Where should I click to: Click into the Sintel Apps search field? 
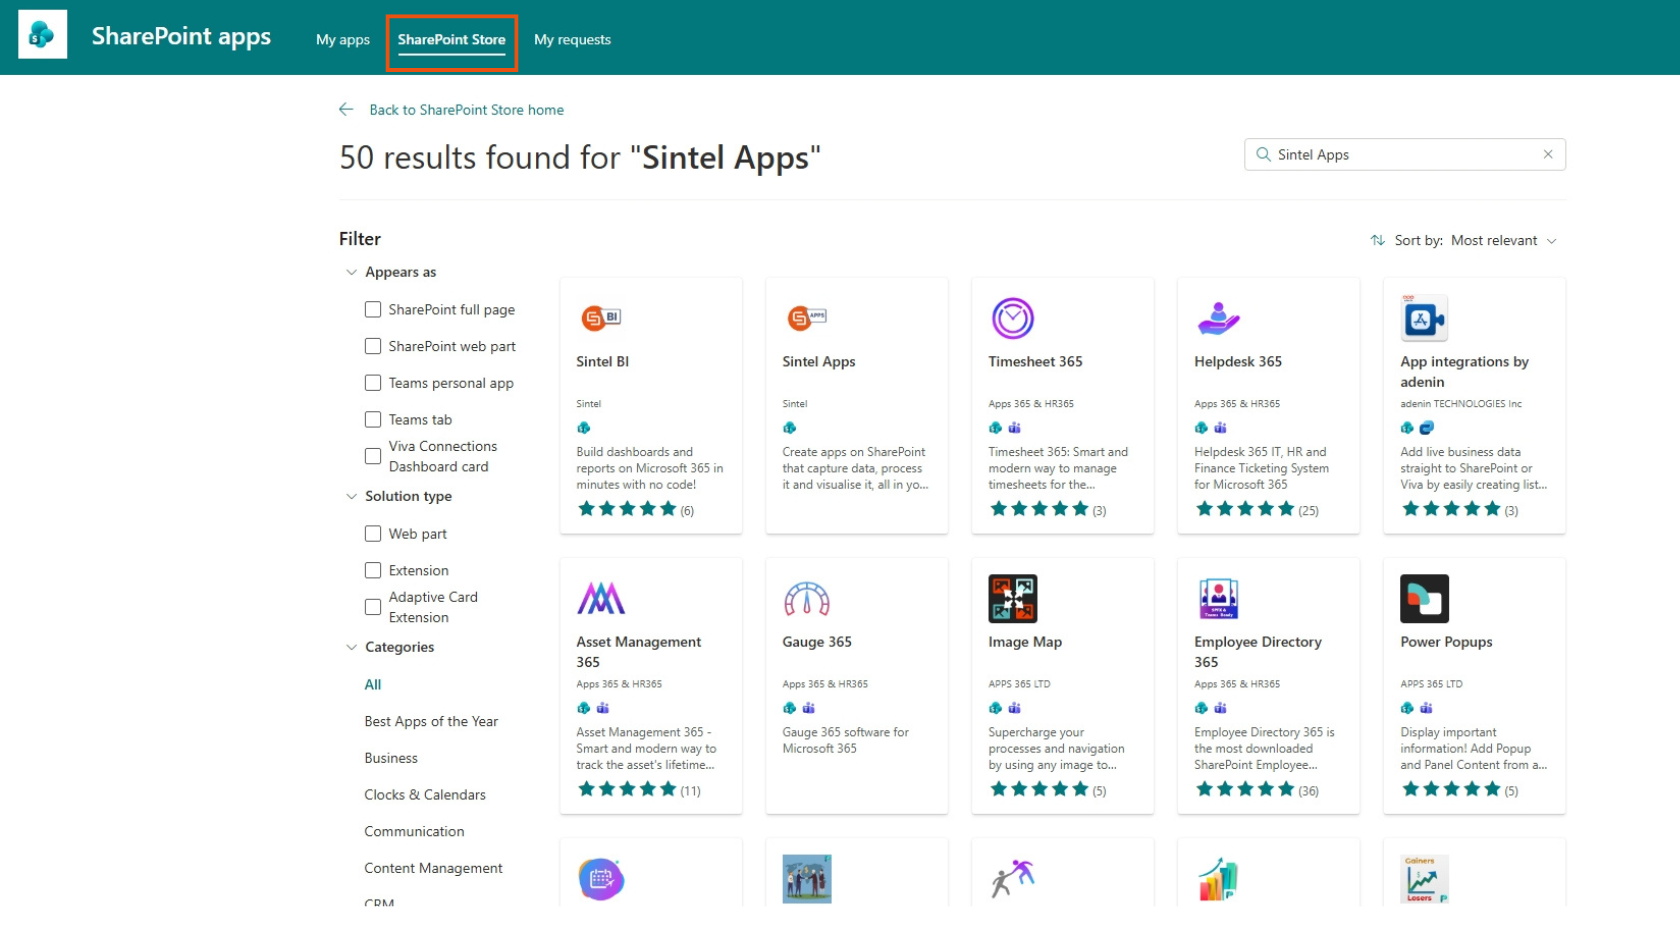[1400, 155]
